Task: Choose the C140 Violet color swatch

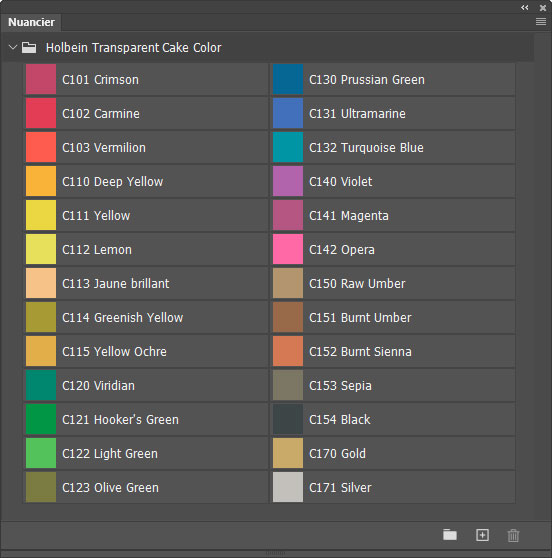Action: (x=288, y=181)
